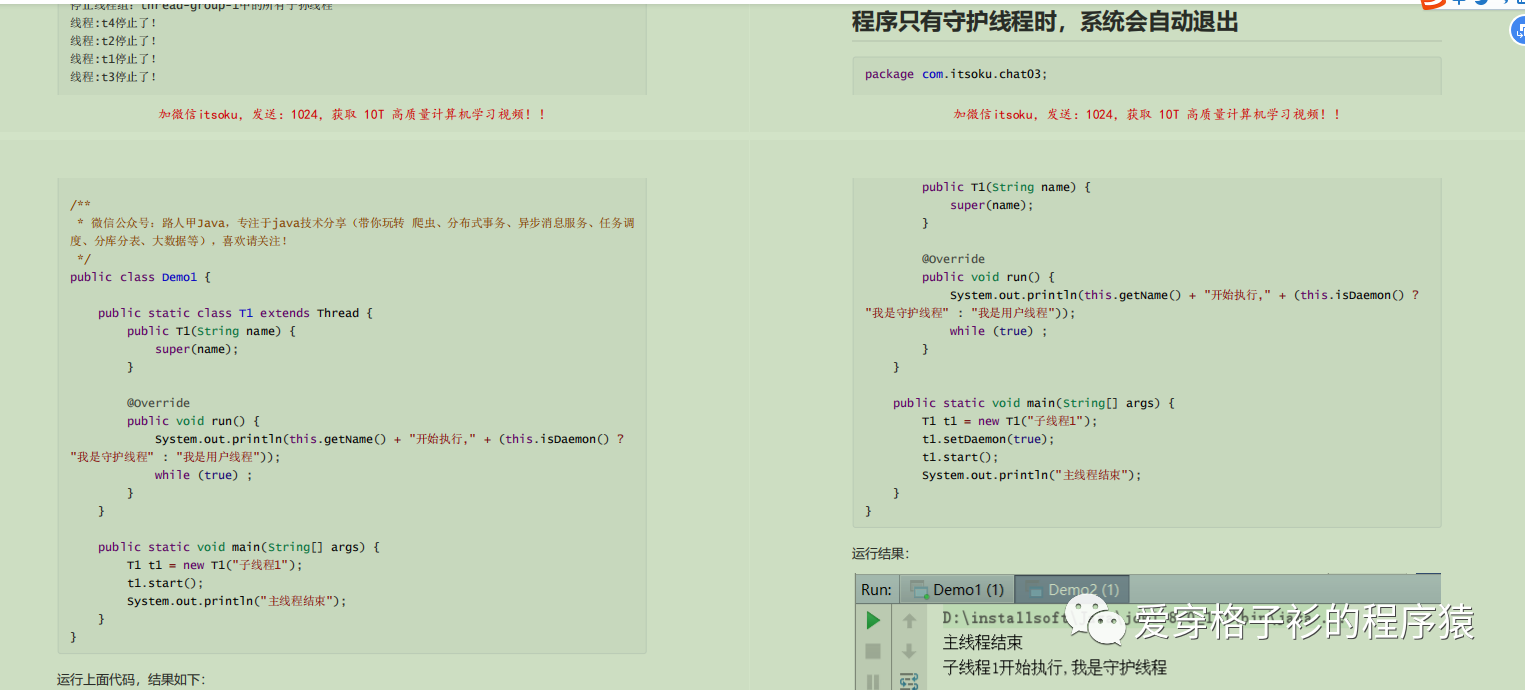Click heading 程序只有守护线程时，系统会自动退出

[1045, 21]
